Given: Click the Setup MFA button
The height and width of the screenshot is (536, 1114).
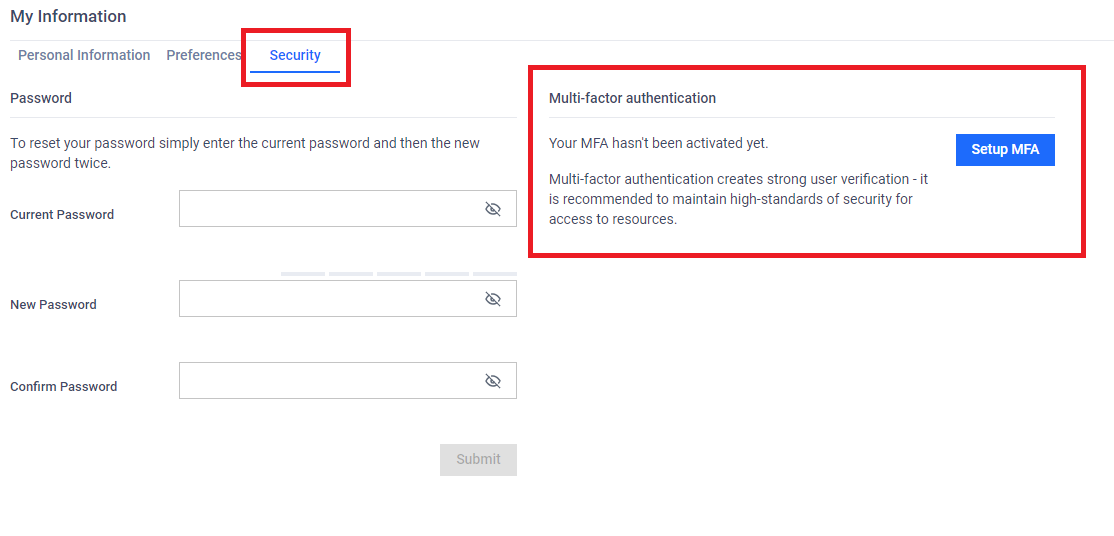Looking at the screenshot, I should coord(1005,150).
